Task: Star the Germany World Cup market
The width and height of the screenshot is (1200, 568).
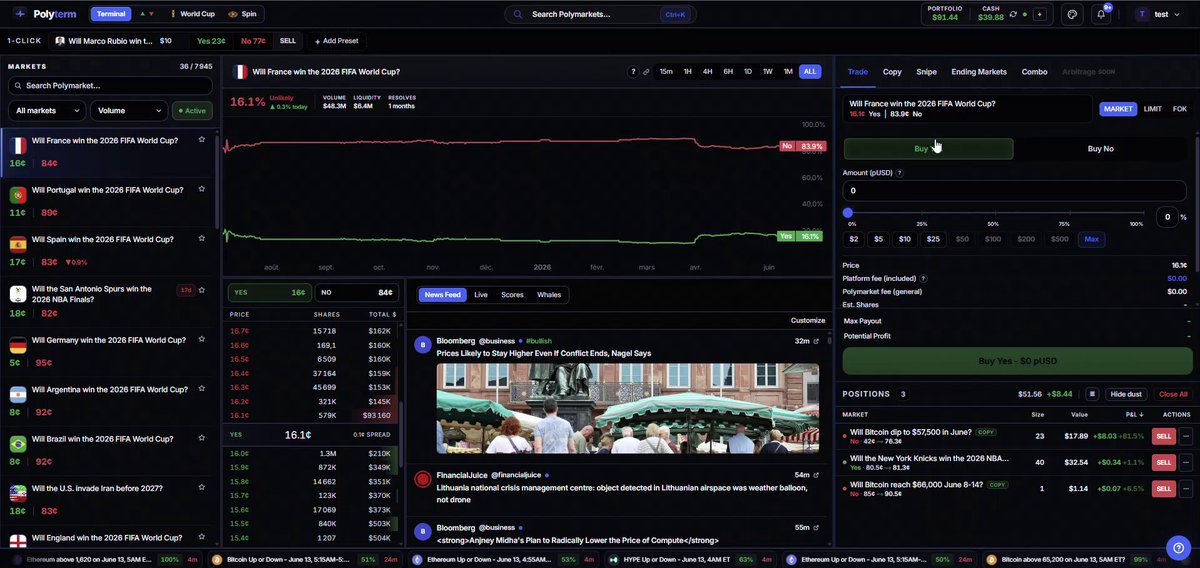Action: (x=202, y=340)
